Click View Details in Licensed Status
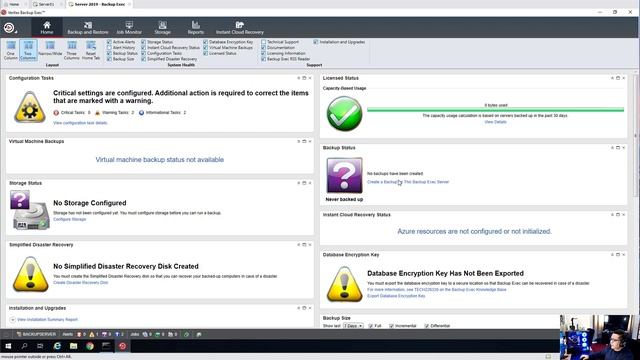This screenshot has height=360, width=640. click(x=495, y=122)
